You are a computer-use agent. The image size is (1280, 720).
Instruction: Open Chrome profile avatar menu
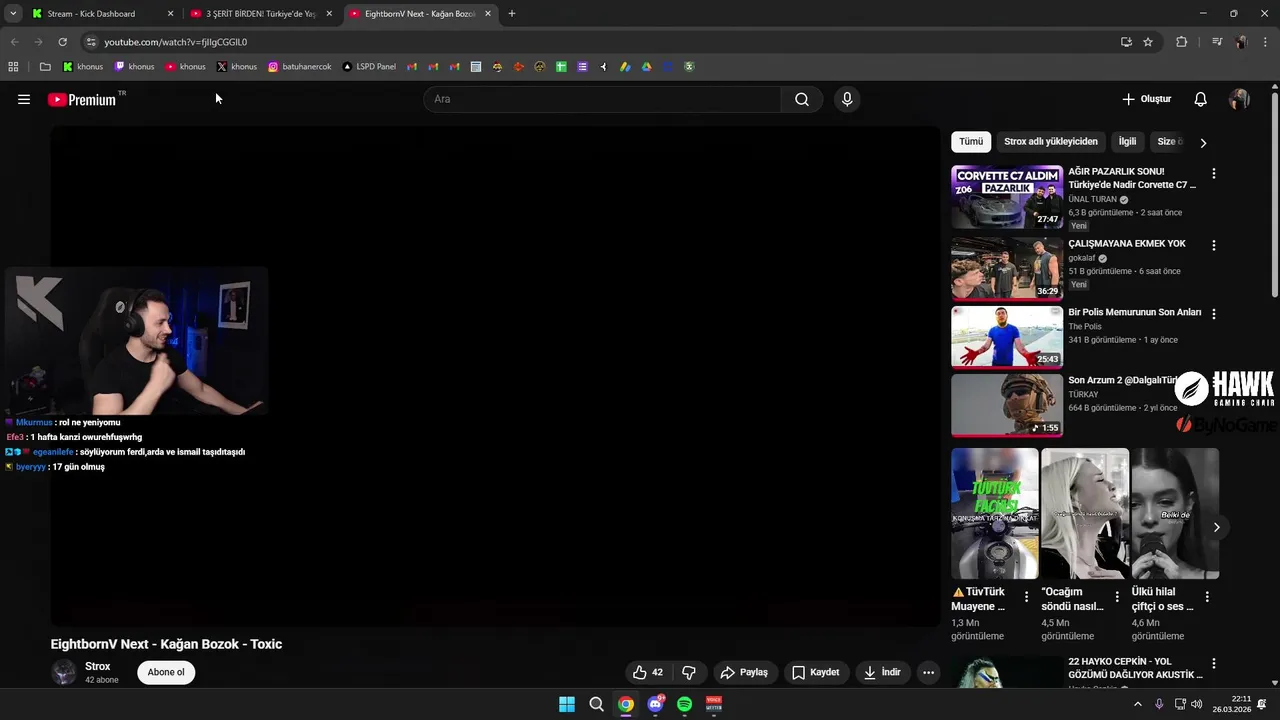coord(1241,42)
